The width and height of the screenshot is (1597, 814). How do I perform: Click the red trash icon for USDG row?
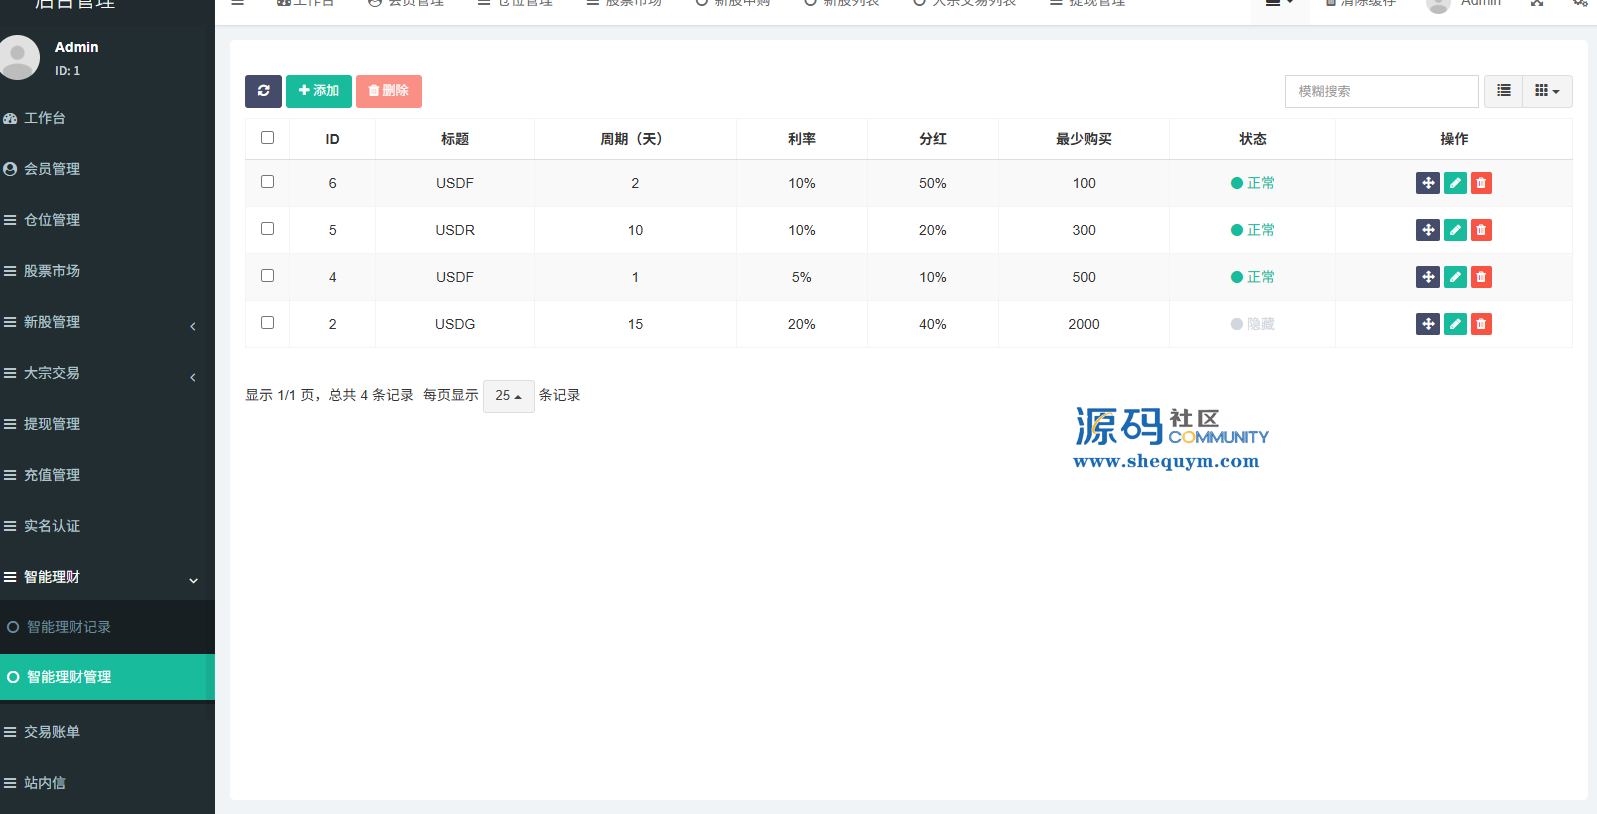(1481, 324)
